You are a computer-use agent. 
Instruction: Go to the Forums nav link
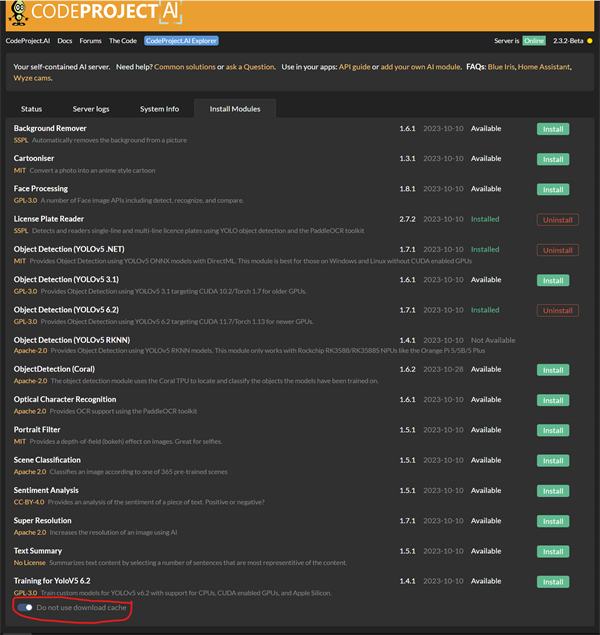(90, 41)
